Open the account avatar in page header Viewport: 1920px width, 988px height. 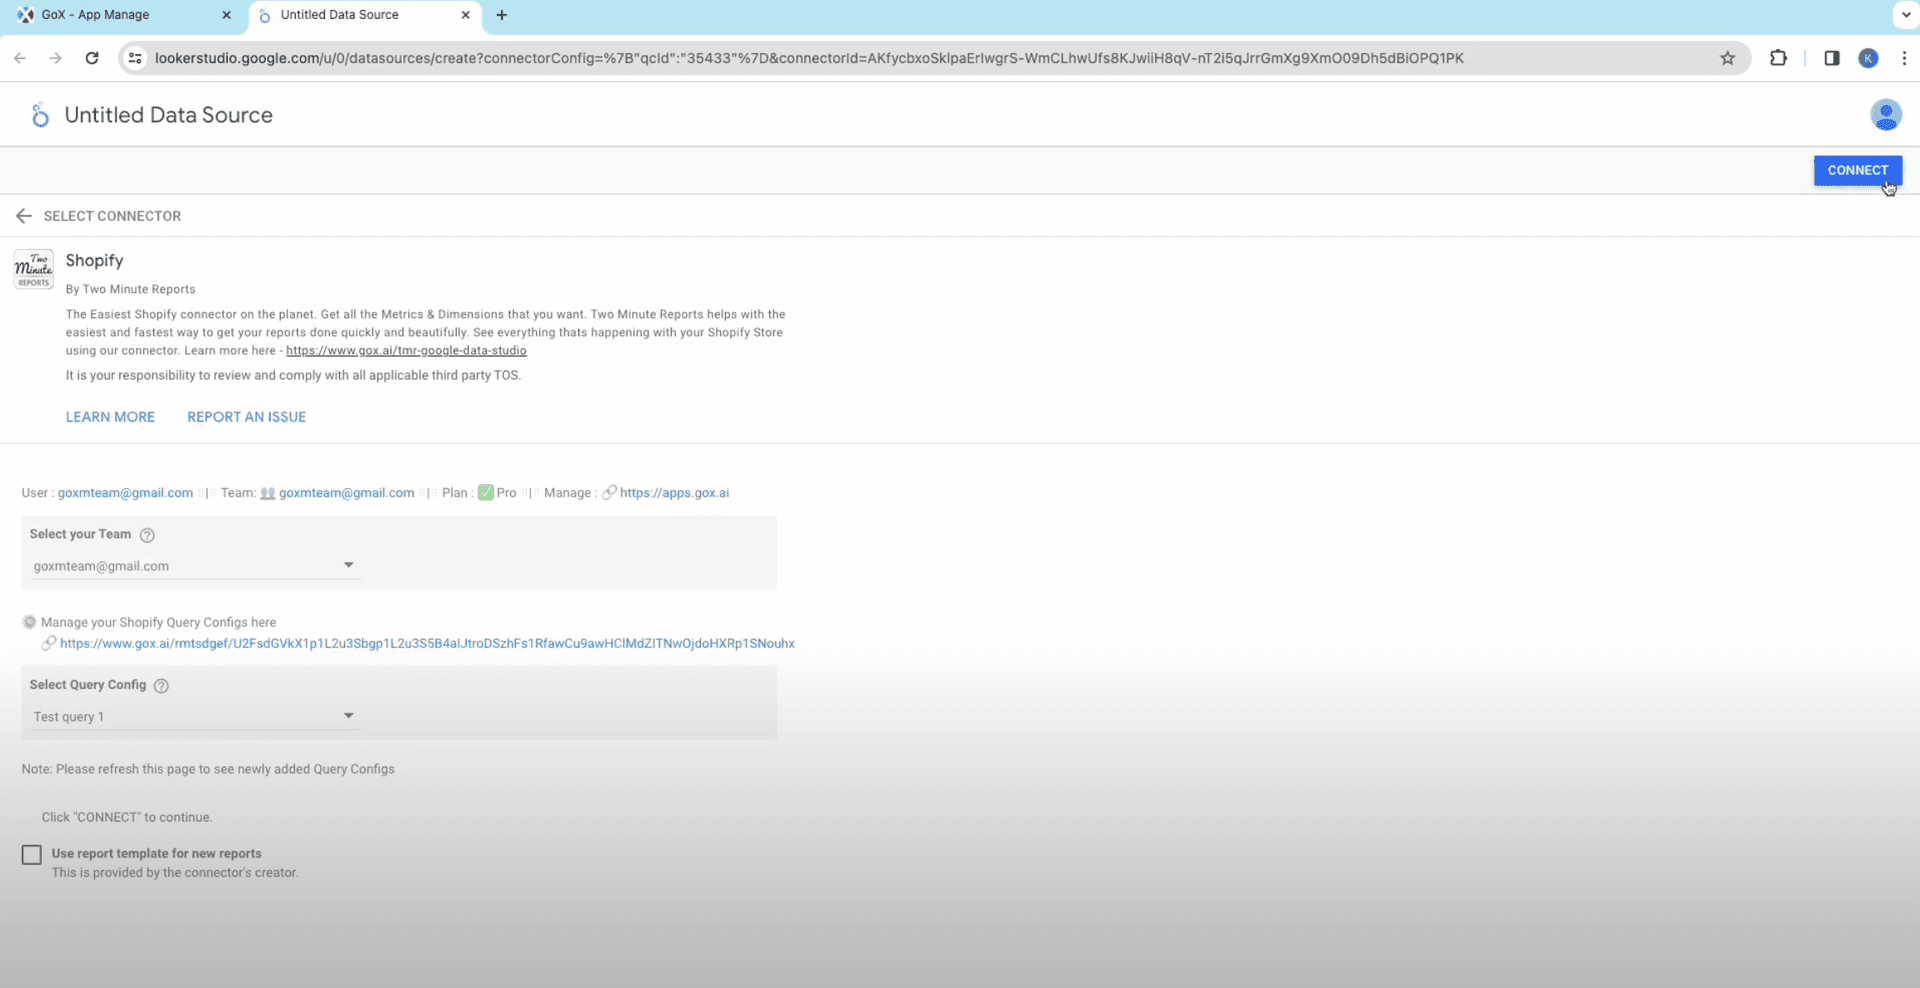(x=1885, y=115)
